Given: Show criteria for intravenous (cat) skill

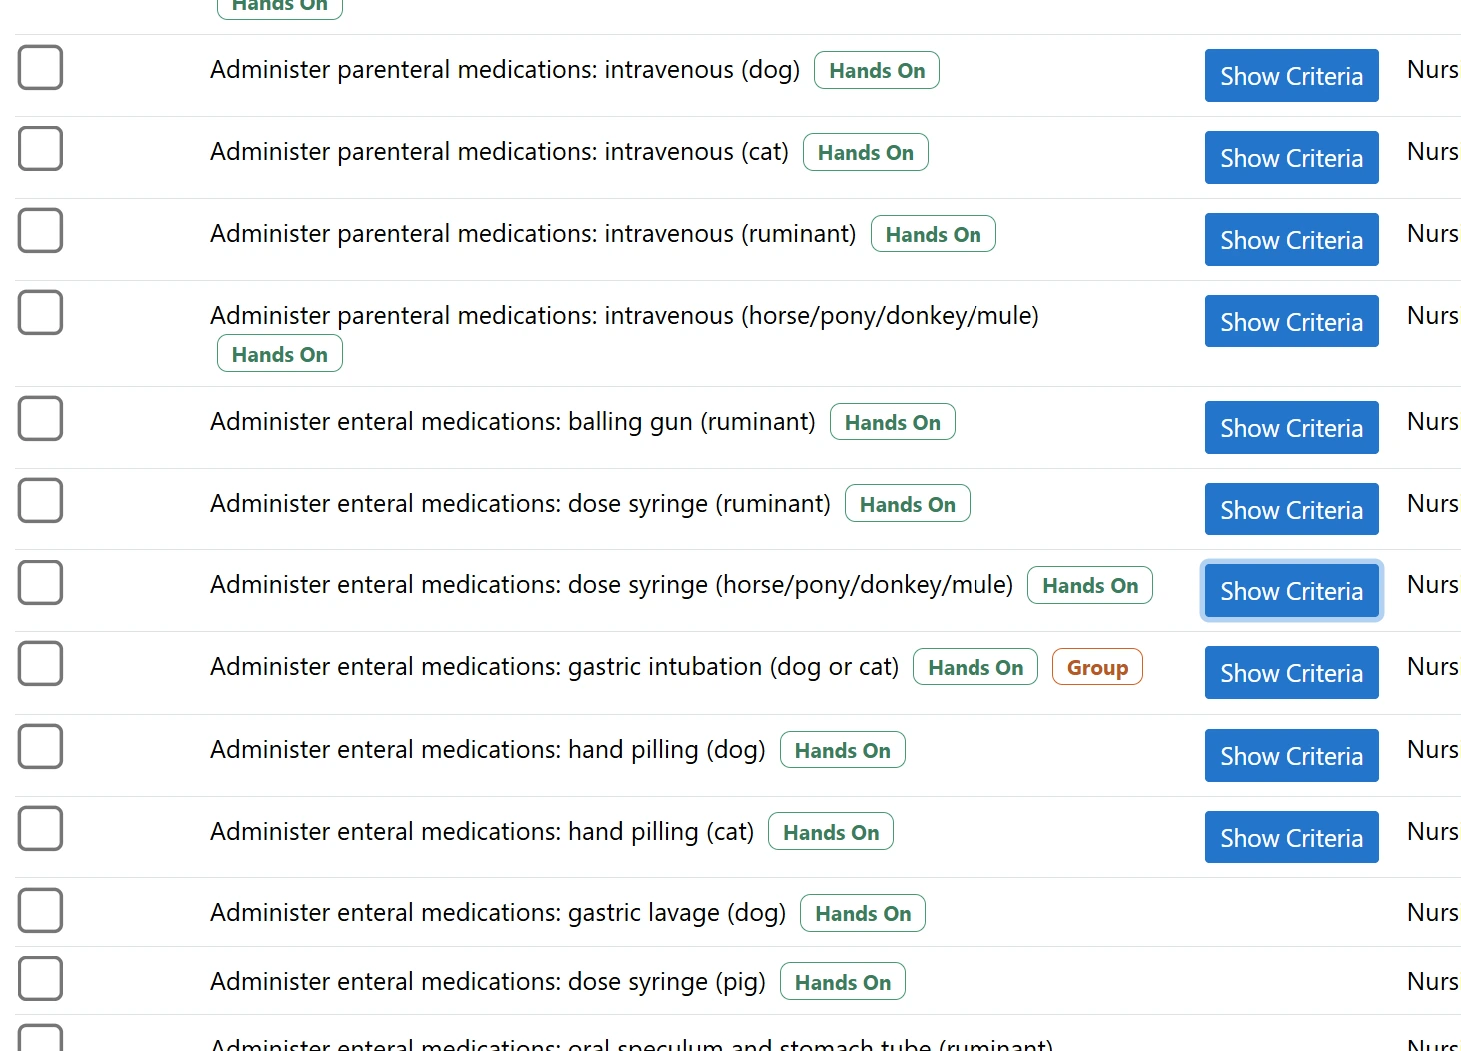Looking at the screenshot, I should pyautogui.click(x=1291, y=158).
